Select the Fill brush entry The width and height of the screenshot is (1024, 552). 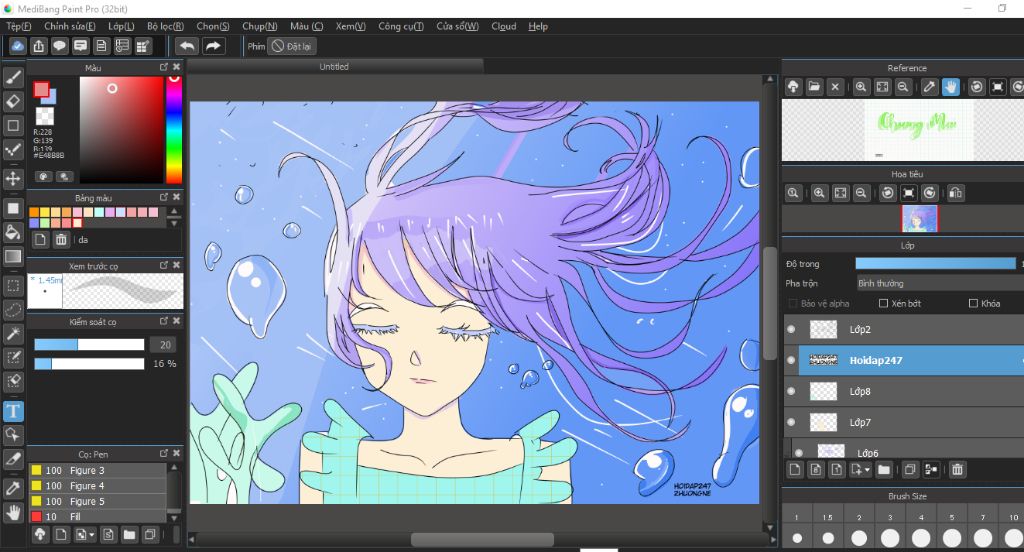pos(98,516)
